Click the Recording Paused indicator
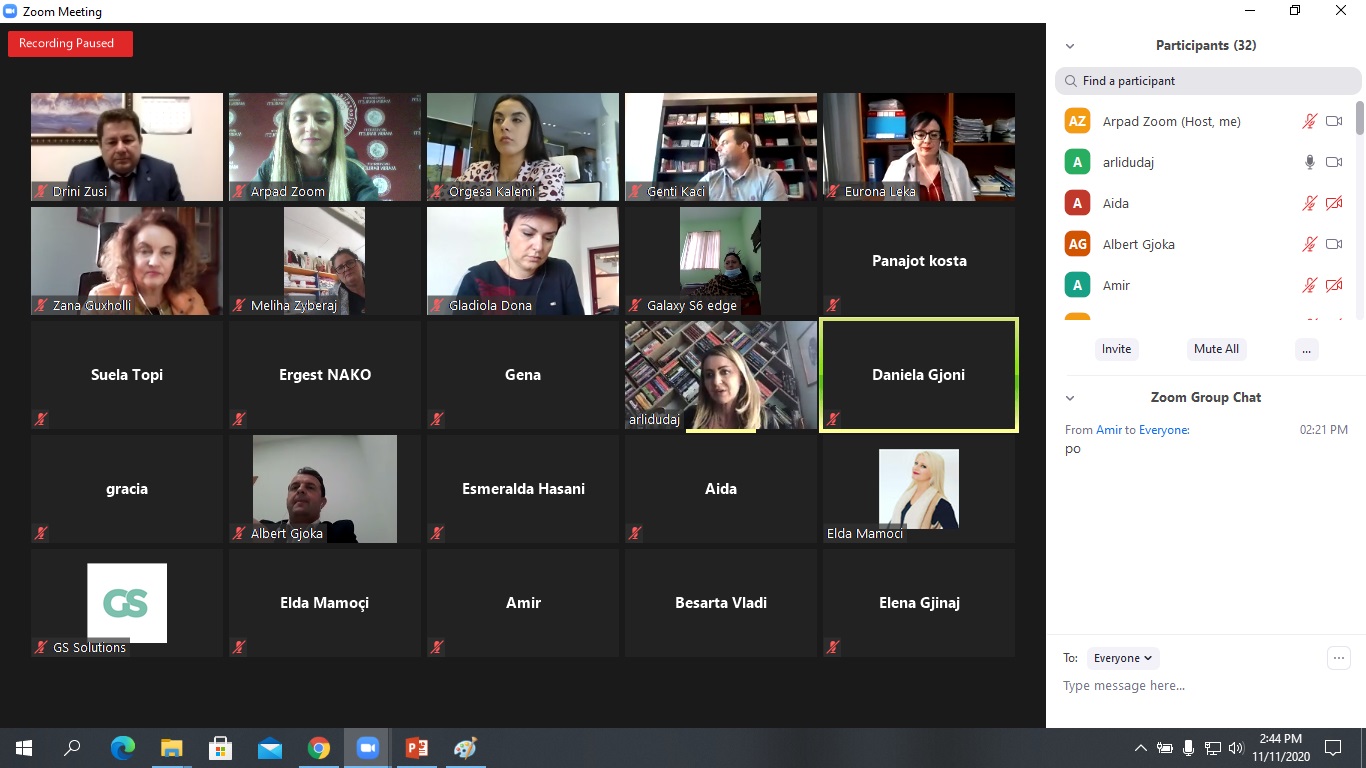This screenshot has height=768, width=1366. 70,44
